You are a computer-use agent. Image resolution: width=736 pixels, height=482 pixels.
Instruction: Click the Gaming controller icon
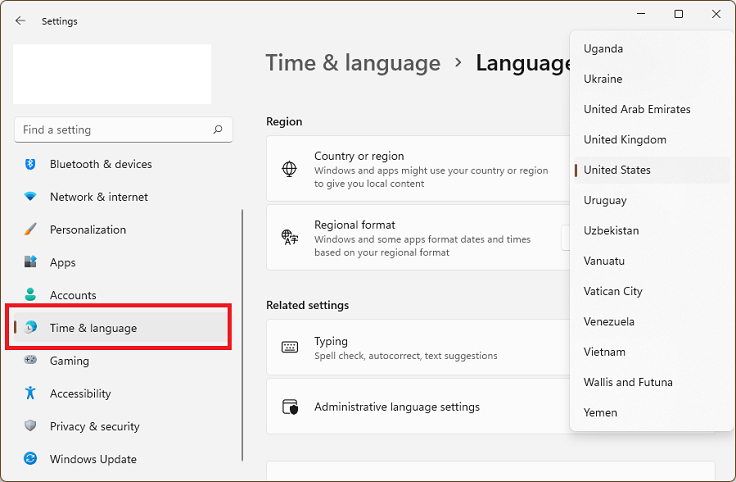(x=31, y=360)
